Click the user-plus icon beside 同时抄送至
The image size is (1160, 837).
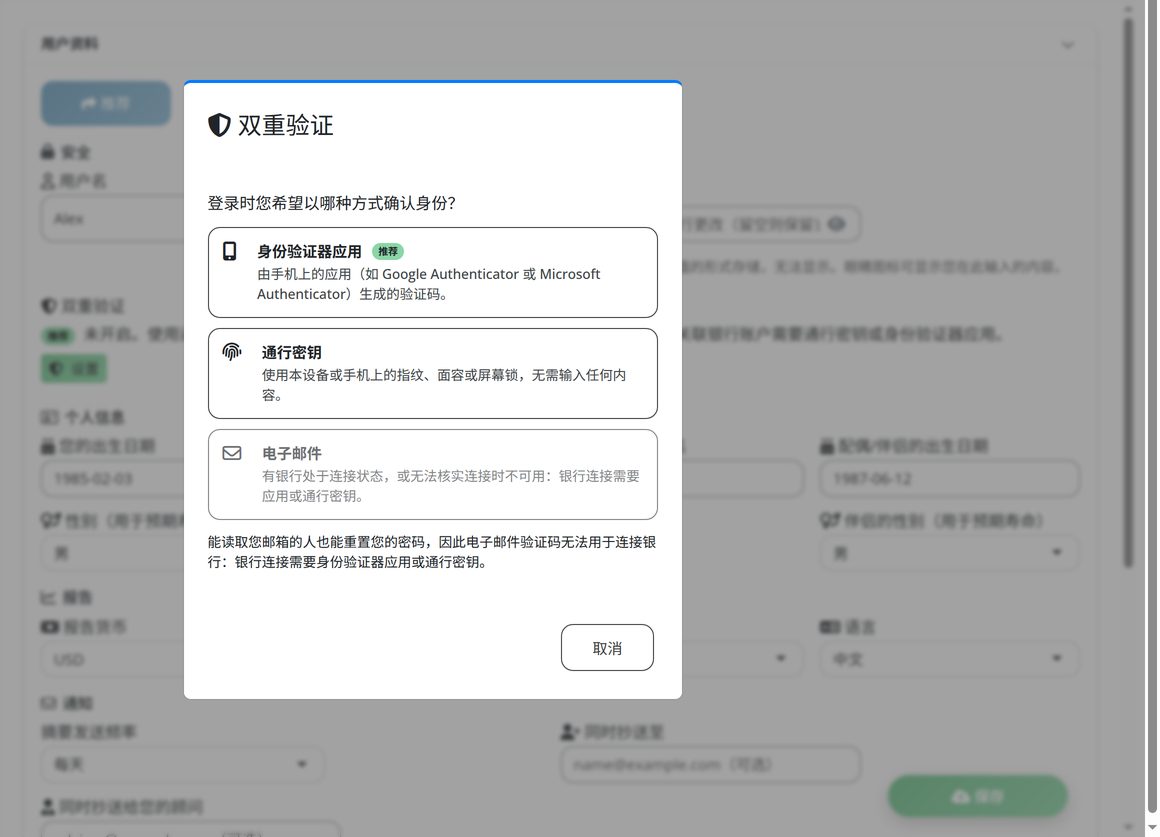(x=569, y=732)
